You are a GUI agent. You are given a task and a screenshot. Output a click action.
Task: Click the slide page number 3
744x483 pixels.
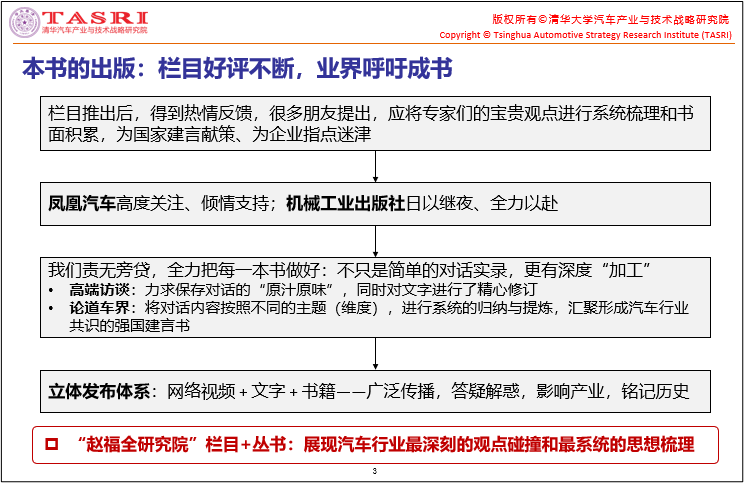pos(374,472)
